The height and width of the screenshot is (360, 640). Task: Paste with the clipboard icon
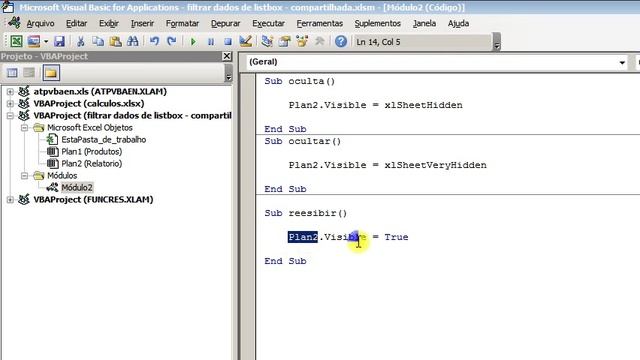[116, 41]
